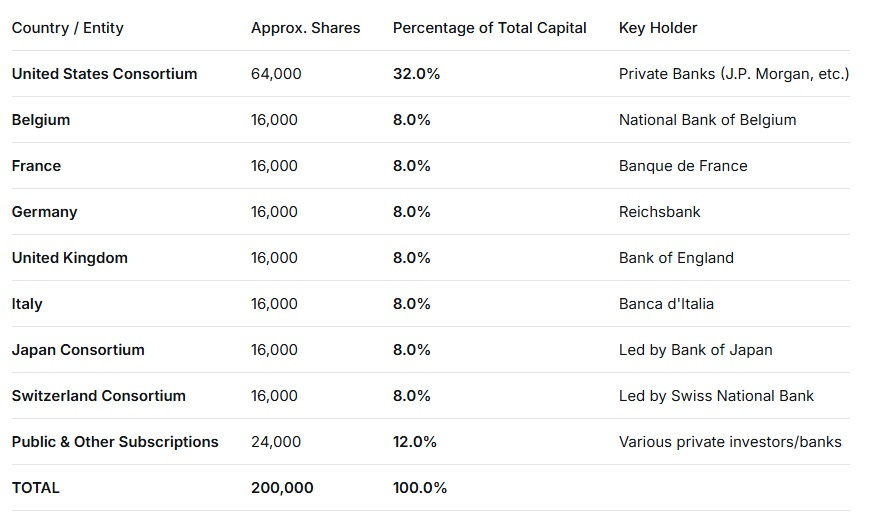Select the "Percentage of Total Capital" header
The height and width of the screenshot is (531, 877).
click(489, 28)
